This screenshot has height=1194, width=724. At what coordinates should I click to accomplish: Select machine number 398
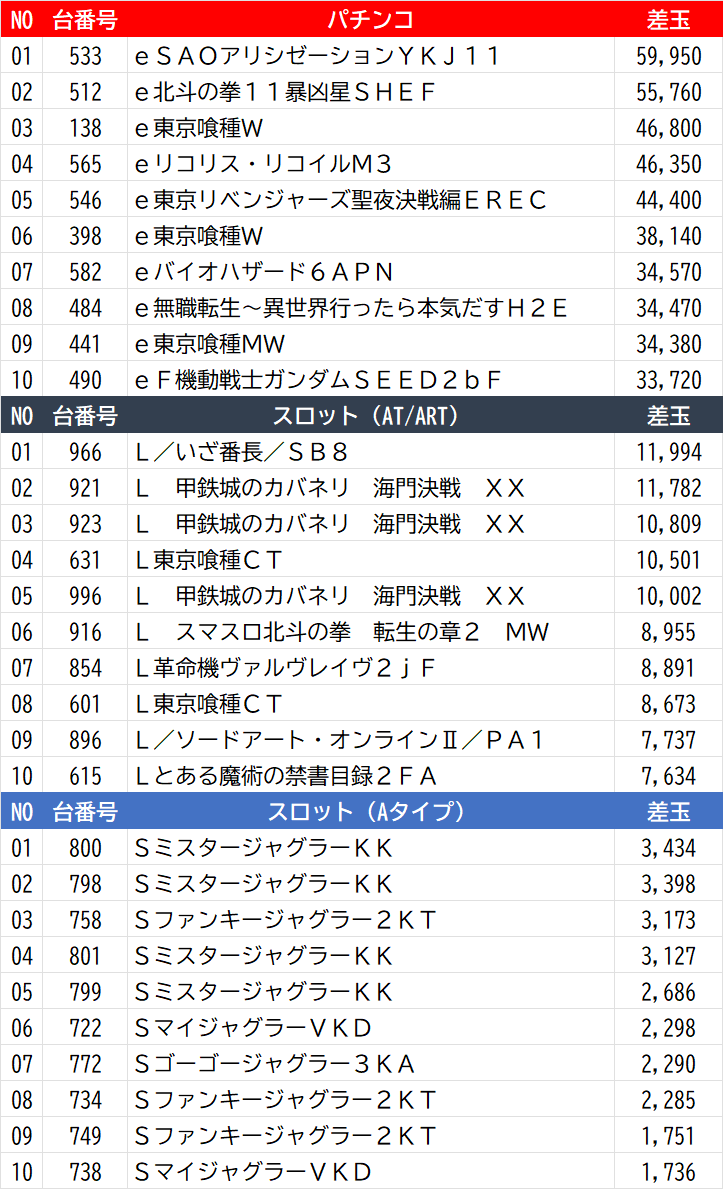(85, 236)
